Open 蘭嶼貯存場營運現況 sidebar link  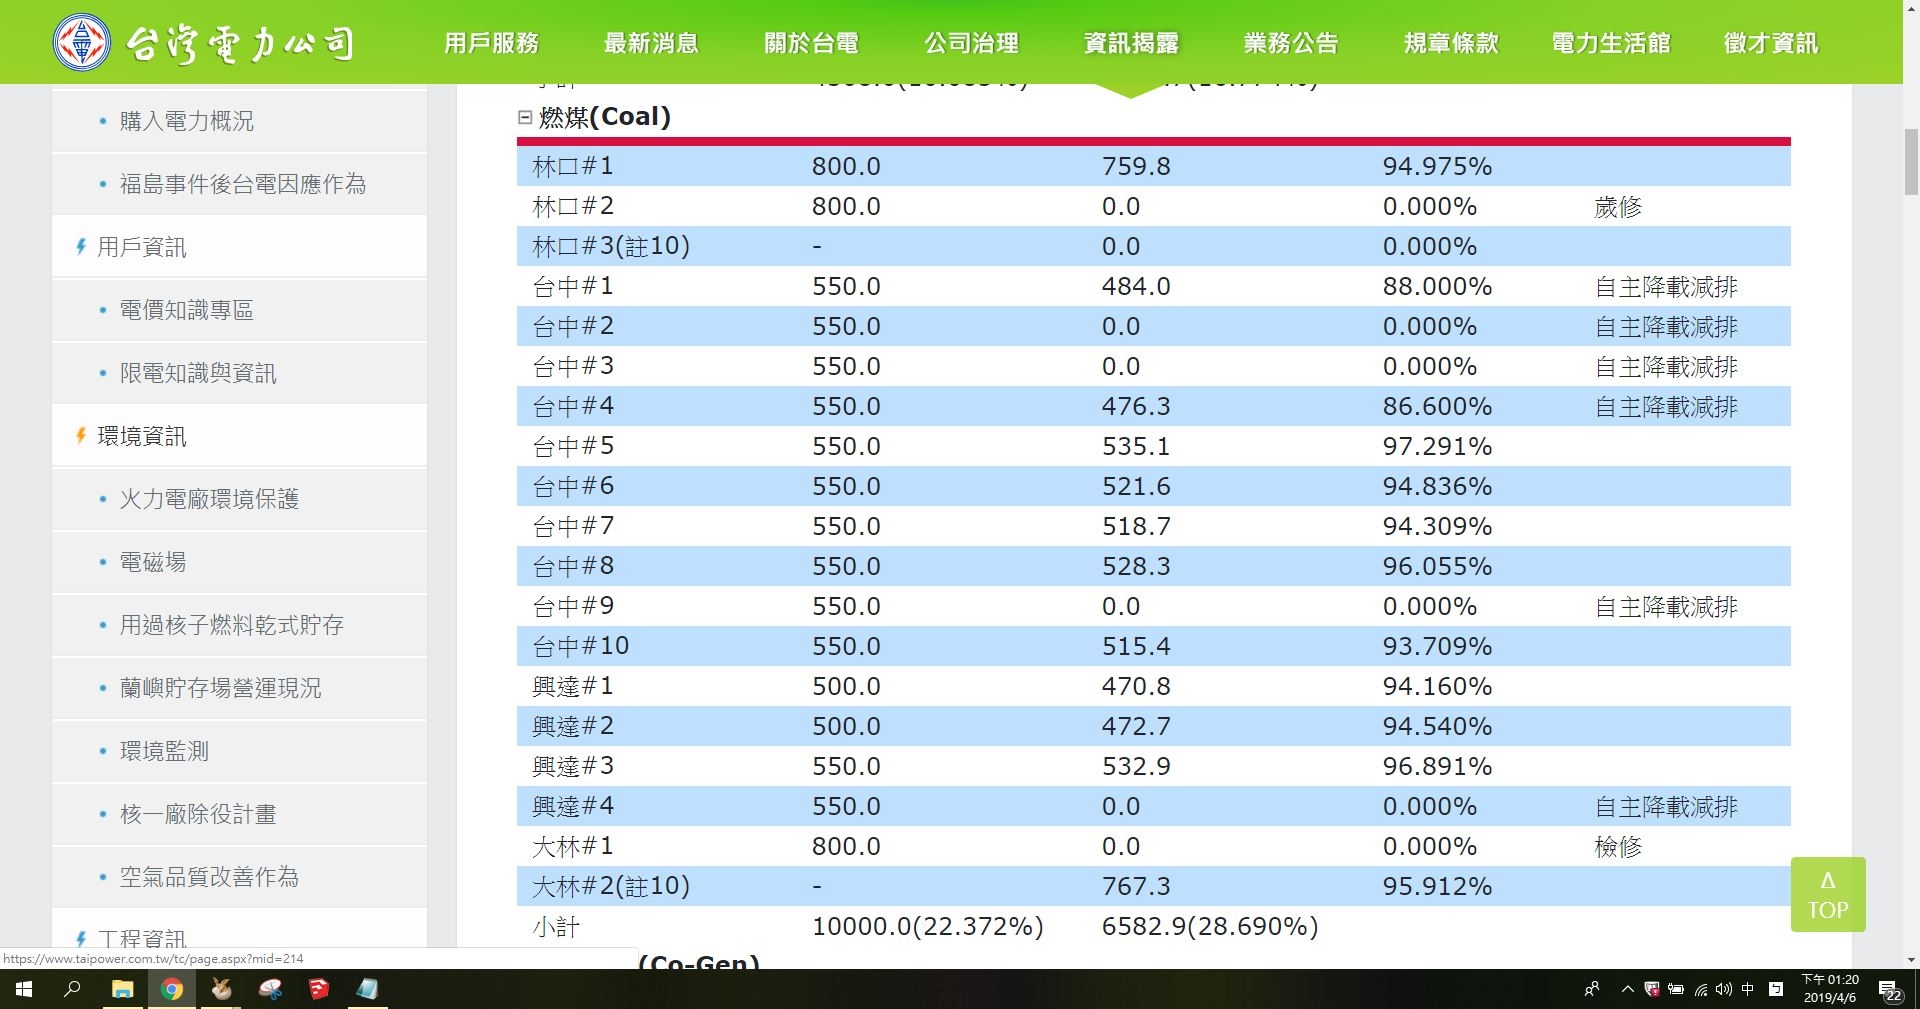(x=220, y=688)
